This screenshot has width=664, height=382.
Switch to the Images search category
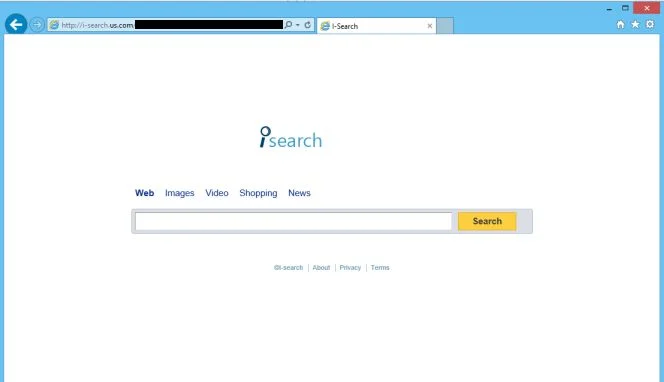click(x=180, y=193)
